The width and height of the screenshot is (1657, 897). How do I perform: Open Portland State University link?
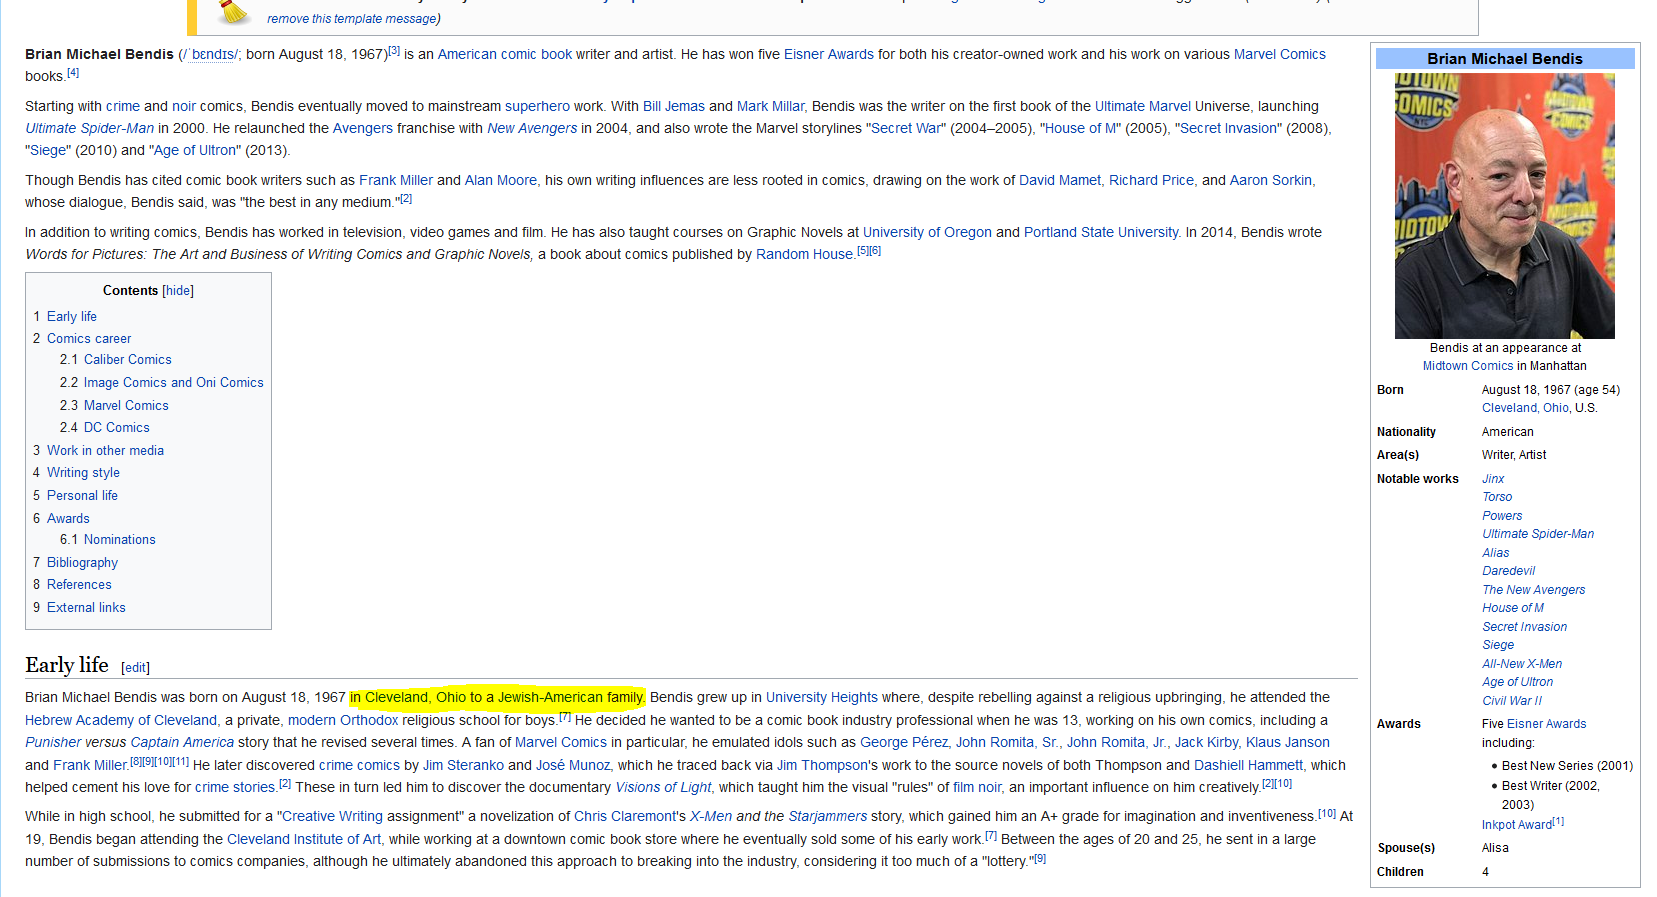tap(1101, 233)
